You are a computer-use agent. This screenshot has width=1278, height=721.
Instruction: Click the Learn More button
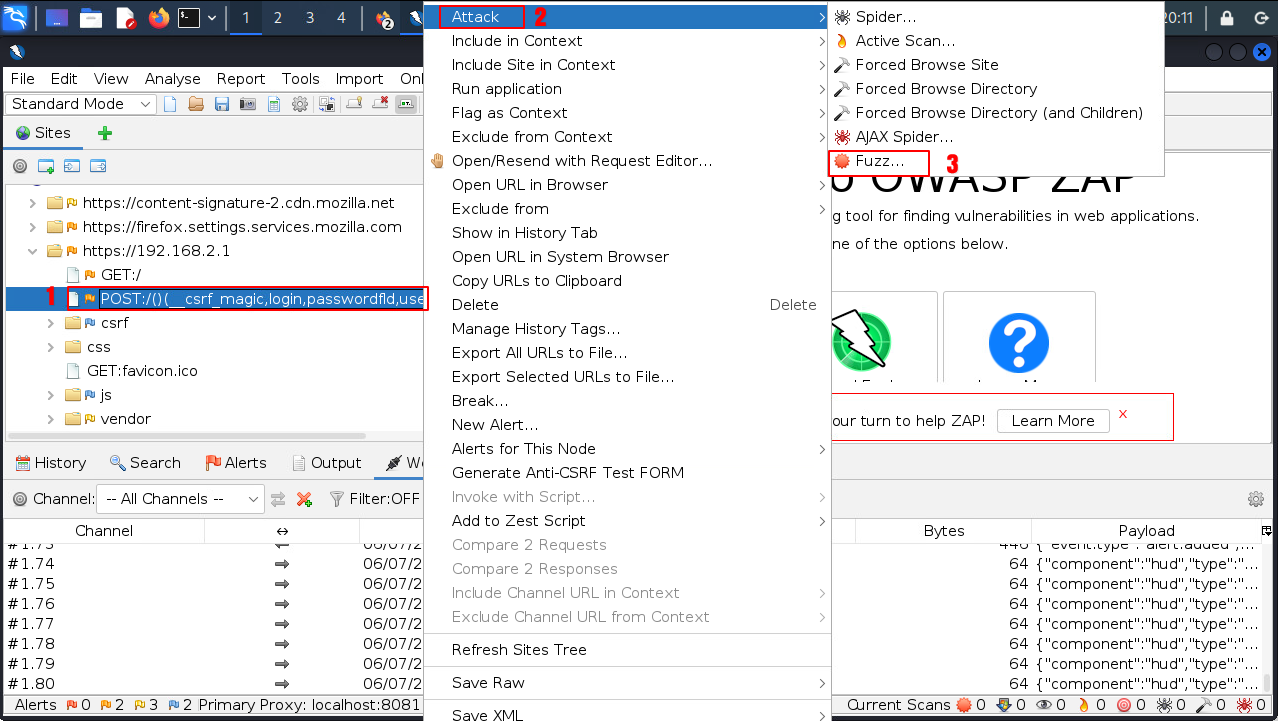1052,421
